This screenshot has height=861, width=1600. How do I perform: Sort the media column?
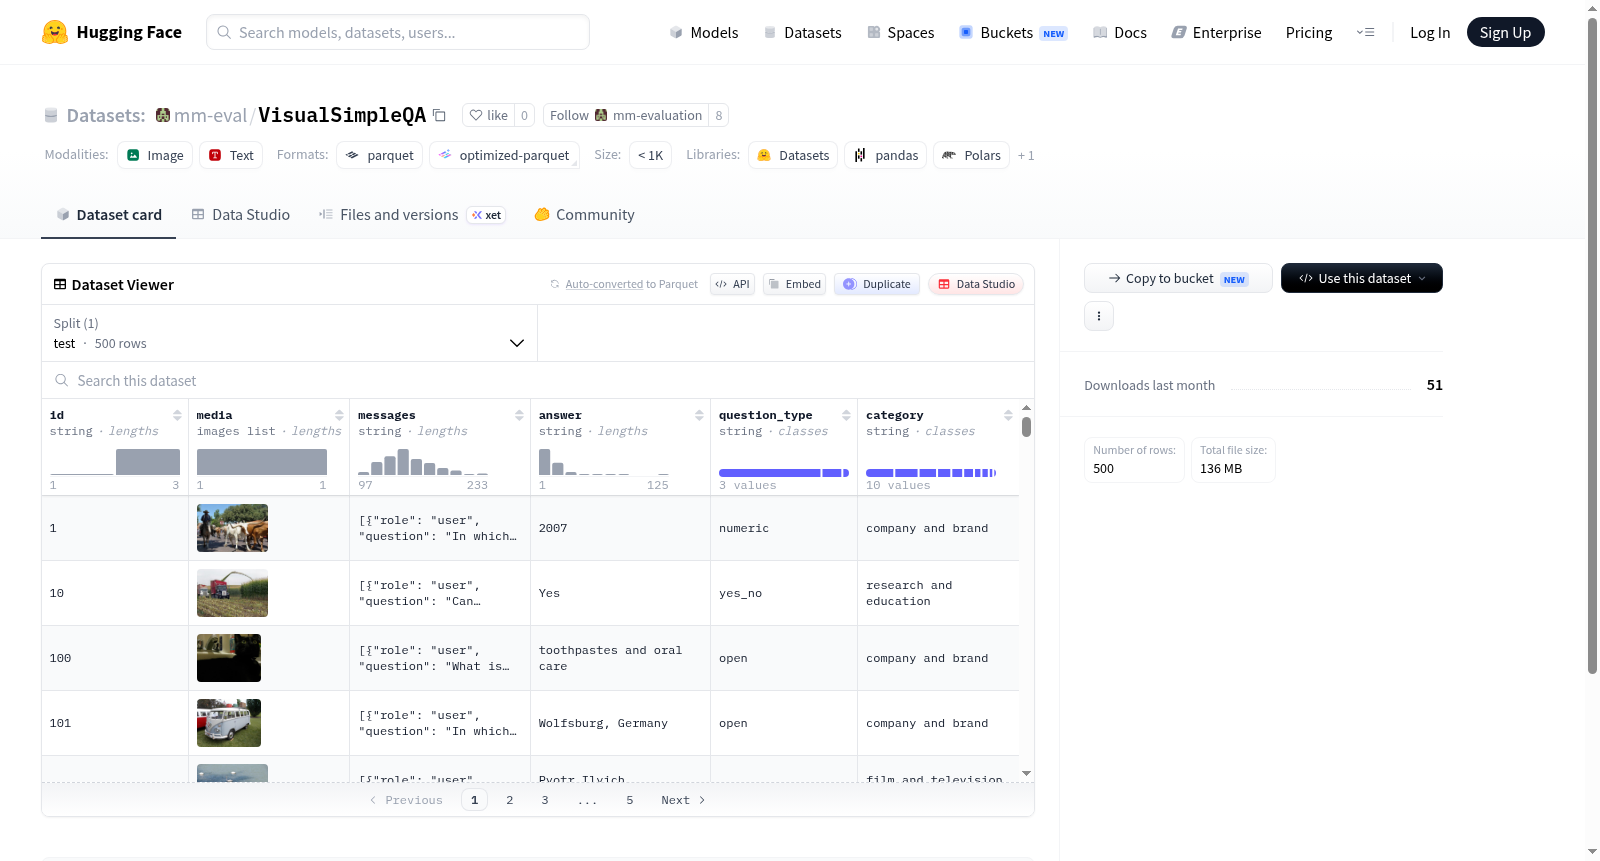[339, 415]
